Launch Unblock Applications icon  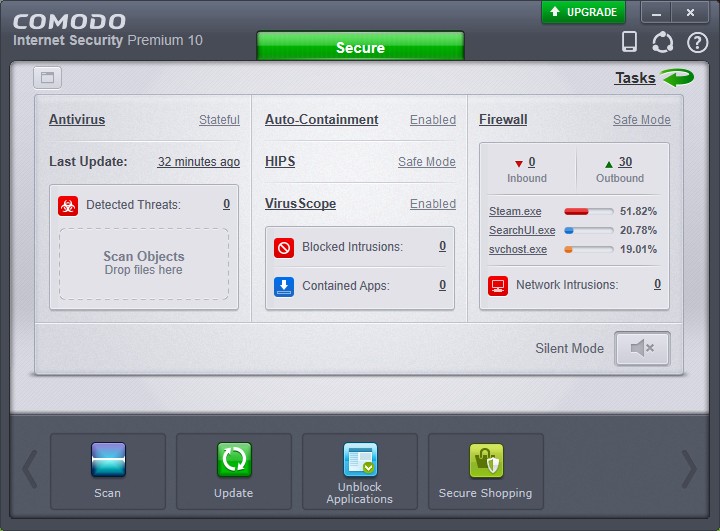[360, 460]
